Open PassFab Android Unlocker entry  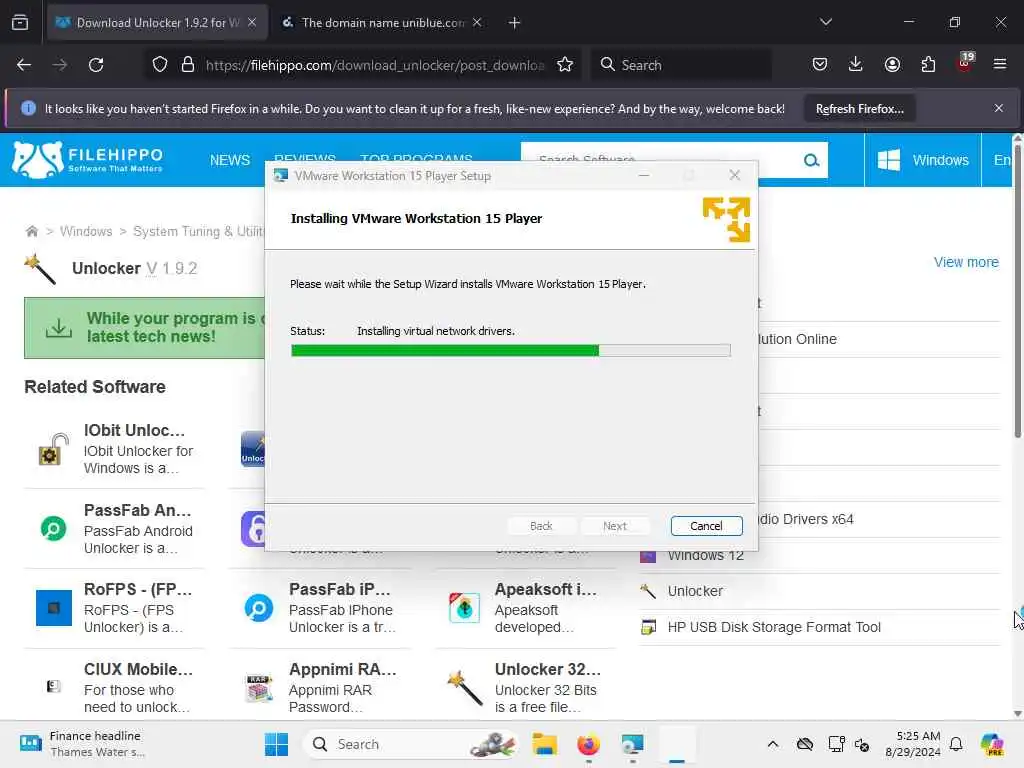click(116, 528)
